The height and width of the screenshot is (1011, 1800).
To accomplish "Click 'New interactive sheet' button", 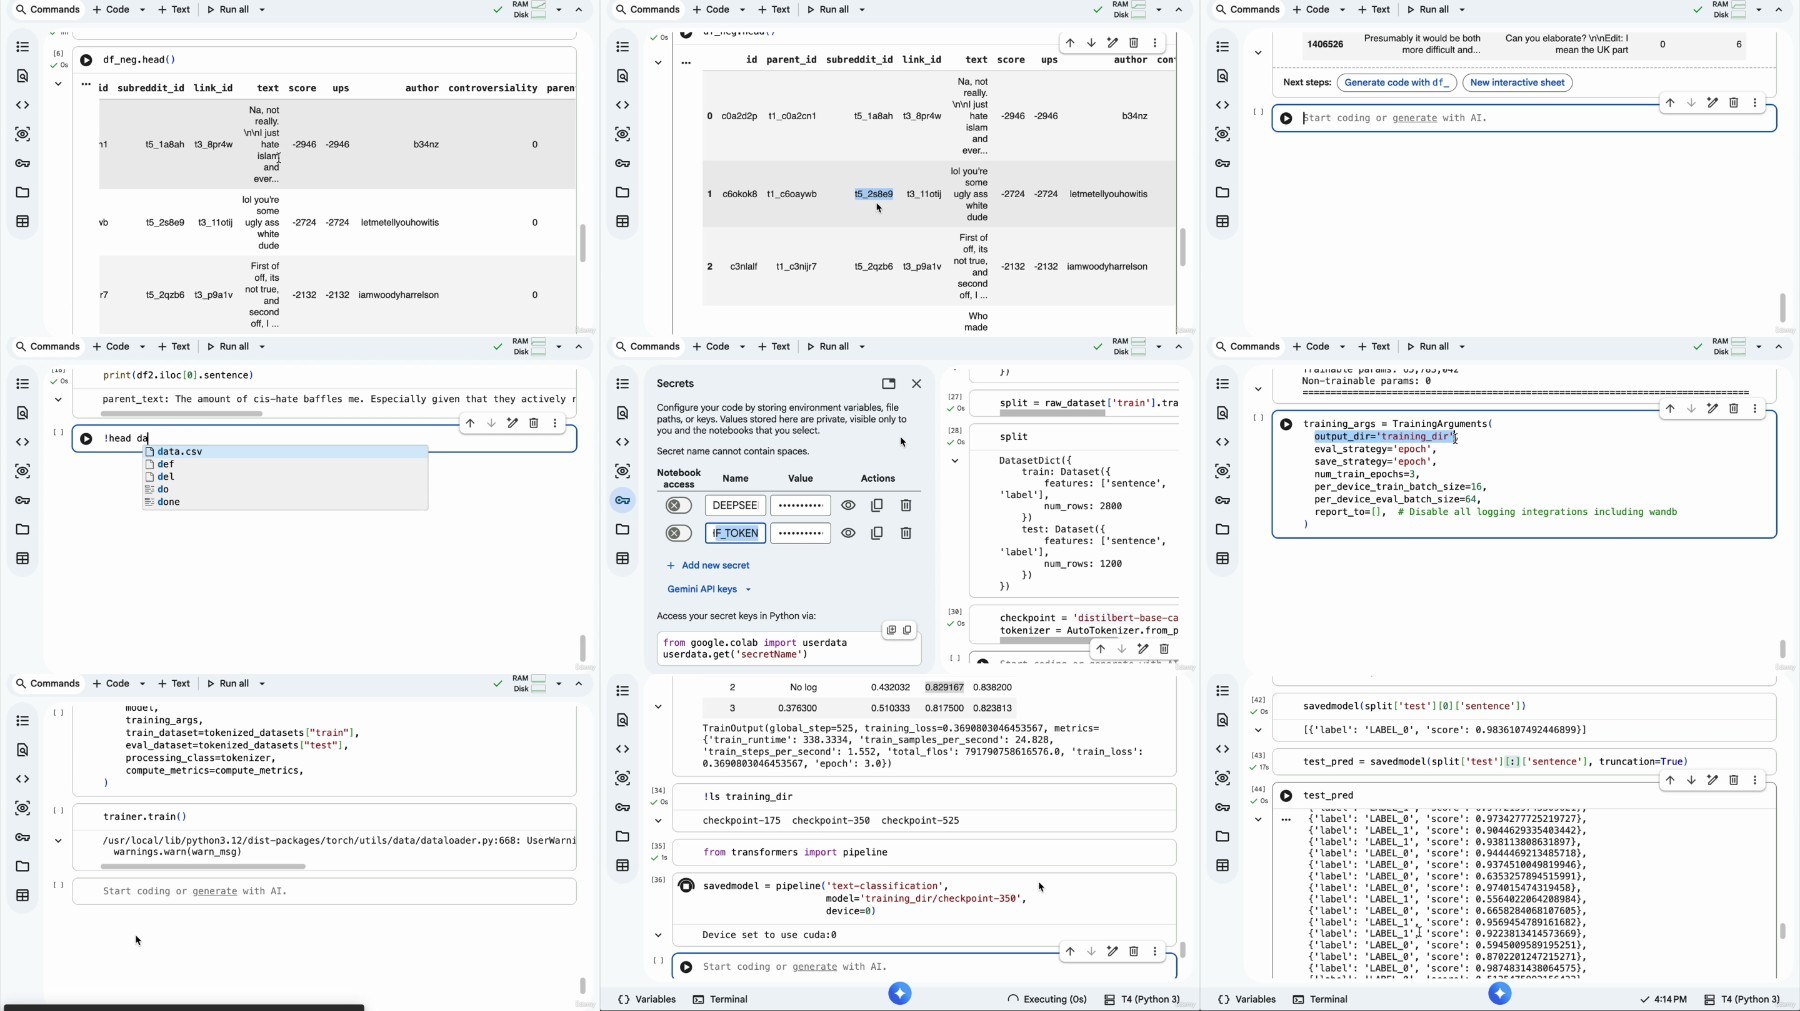I will click(1517, 83).
